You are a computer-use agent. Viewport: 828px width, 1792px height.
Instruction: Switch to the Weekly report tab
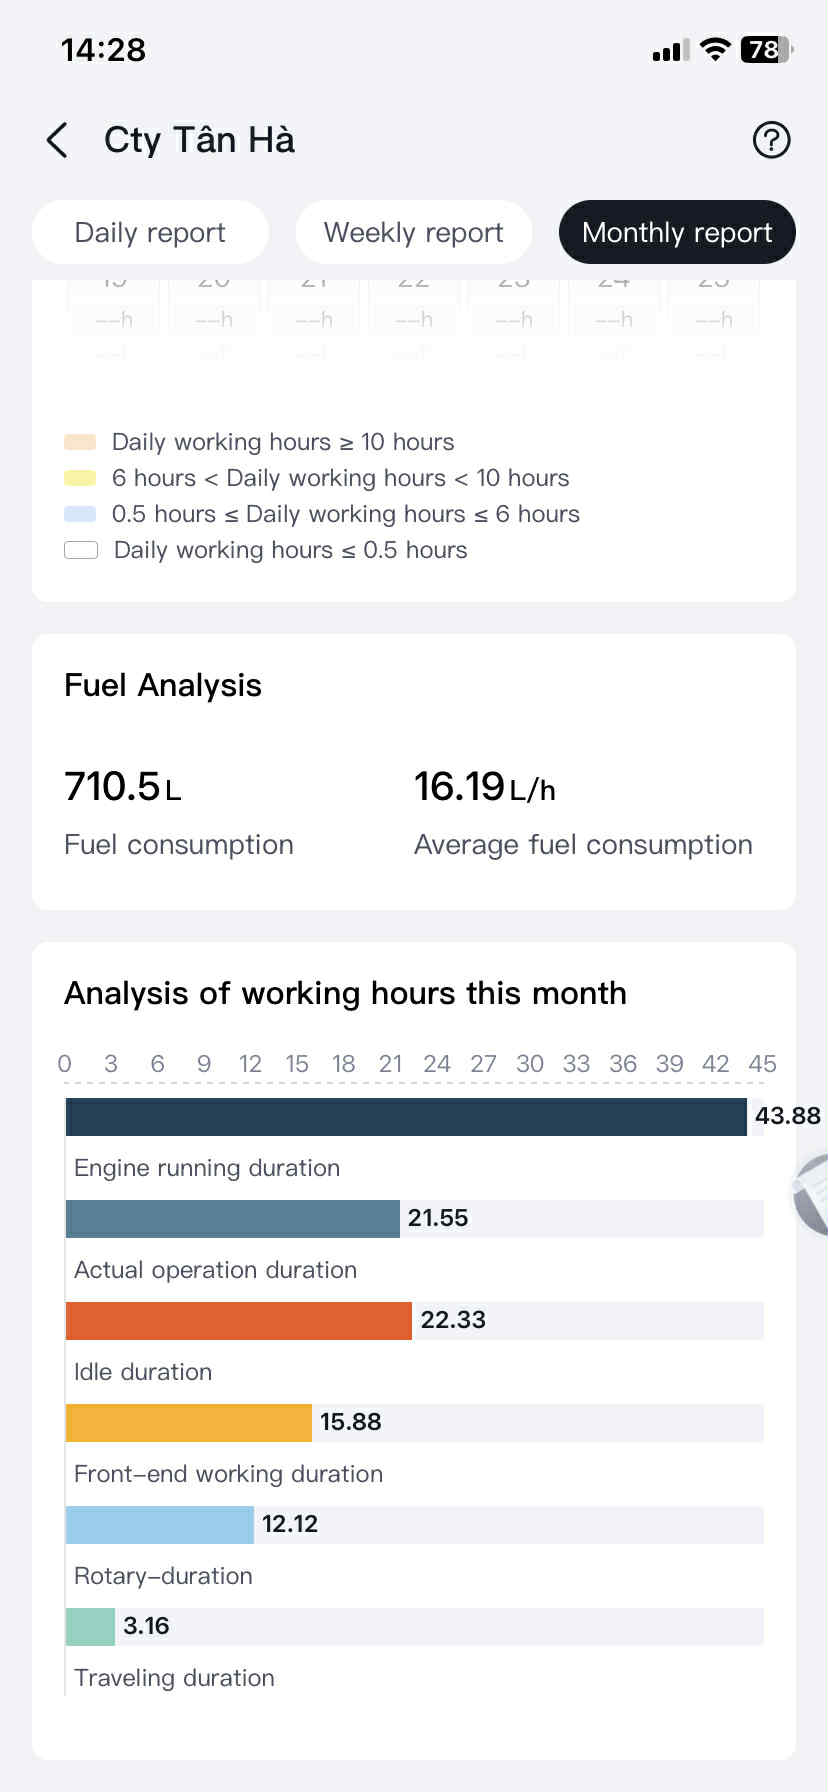[x=413, y=233]
